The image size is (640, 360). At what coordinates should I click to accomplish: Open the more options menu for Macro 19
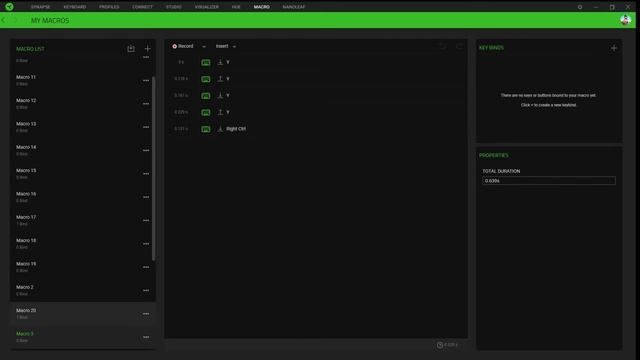(x=146, y=267)
